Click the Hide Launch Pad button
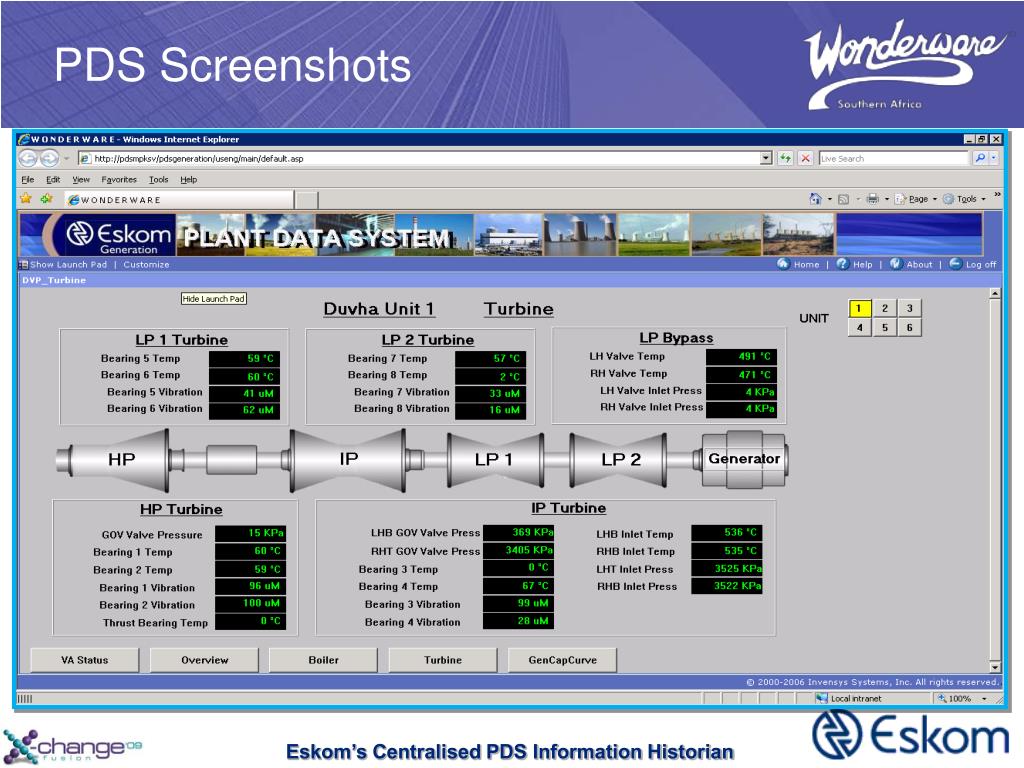The height and width of the screenshot is (768, 1024). (x=214, y=298)
